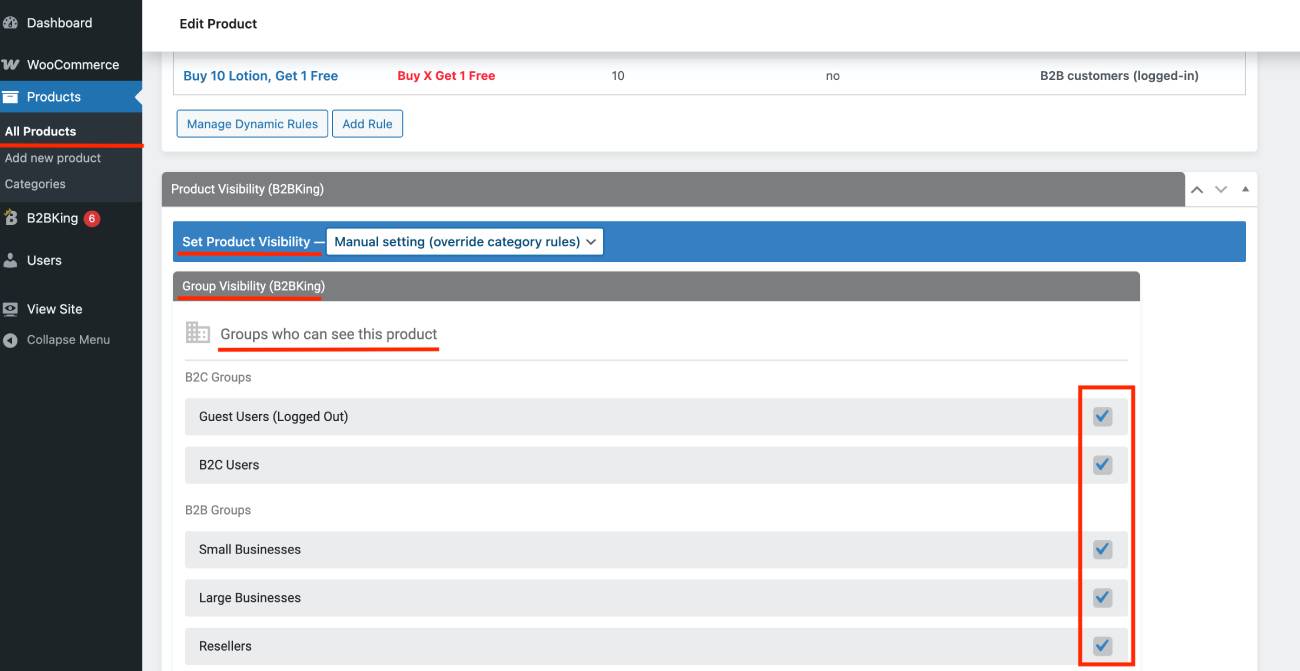Click the Large Businesses row label
Image resolution: width=1300 pixels, height=671 pixels.
click(x=250, y=598)
